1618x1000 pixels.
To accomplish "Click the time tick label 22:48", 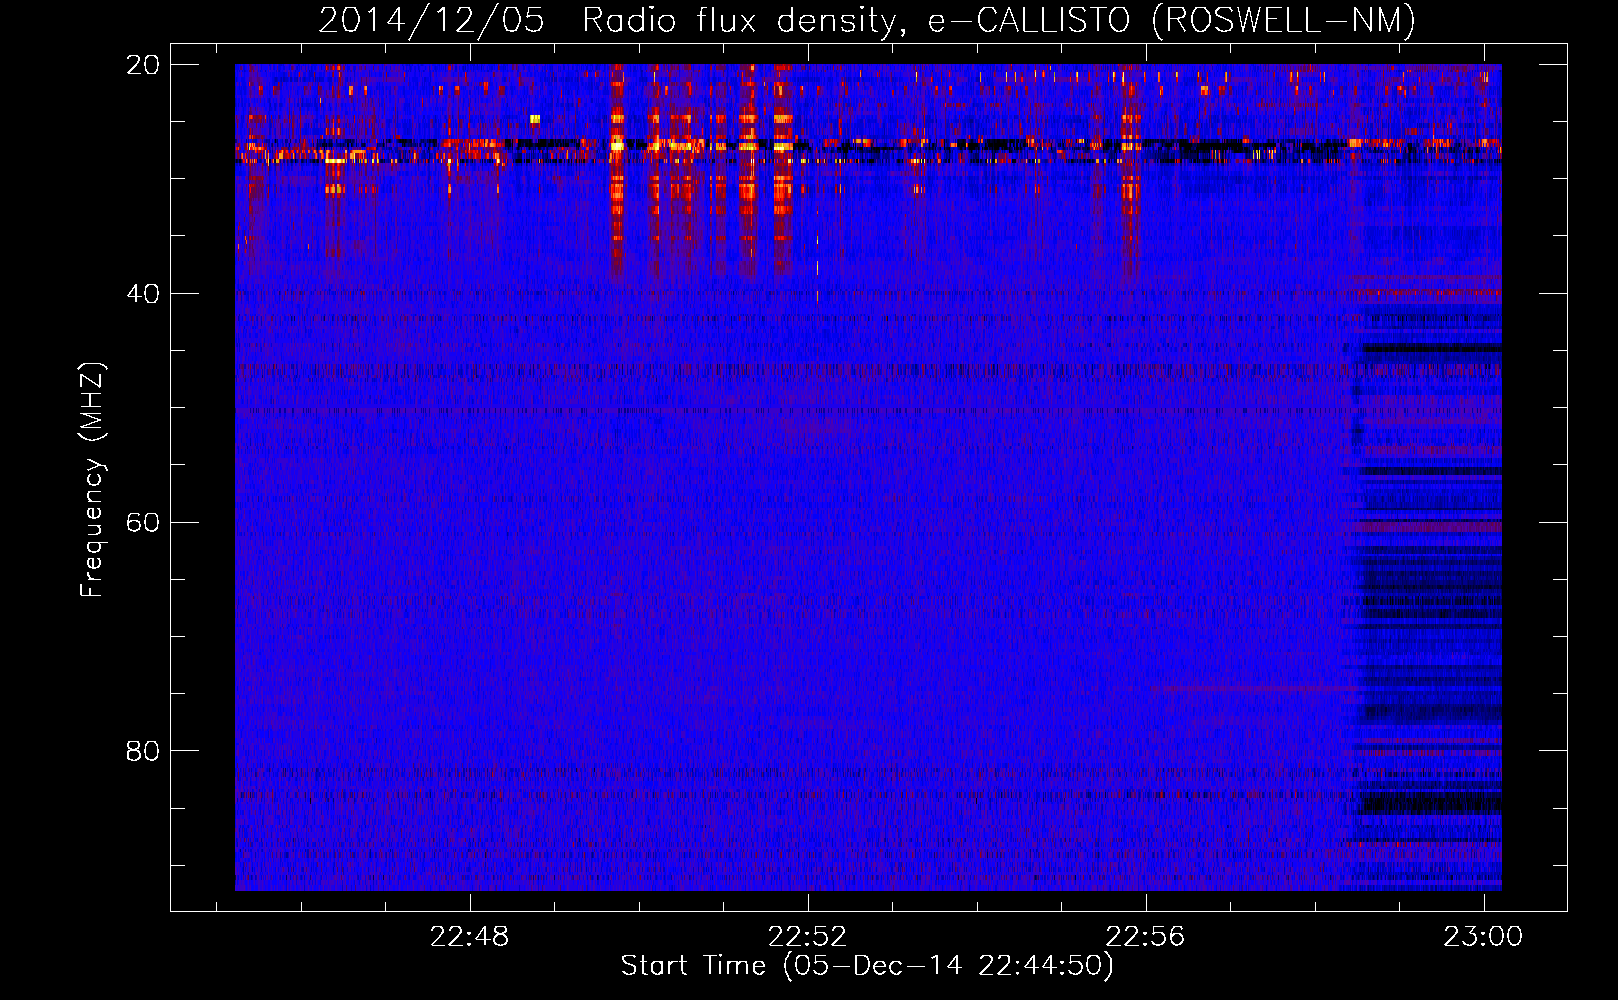I will tap(470, 936).
